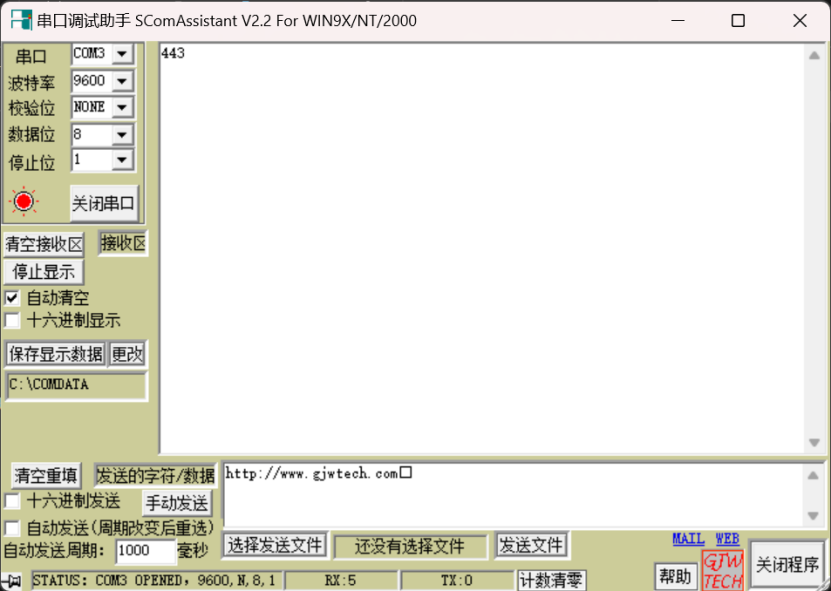
Task: Click the 自动发送周期 1000 input field
Action: coord(145,551)
